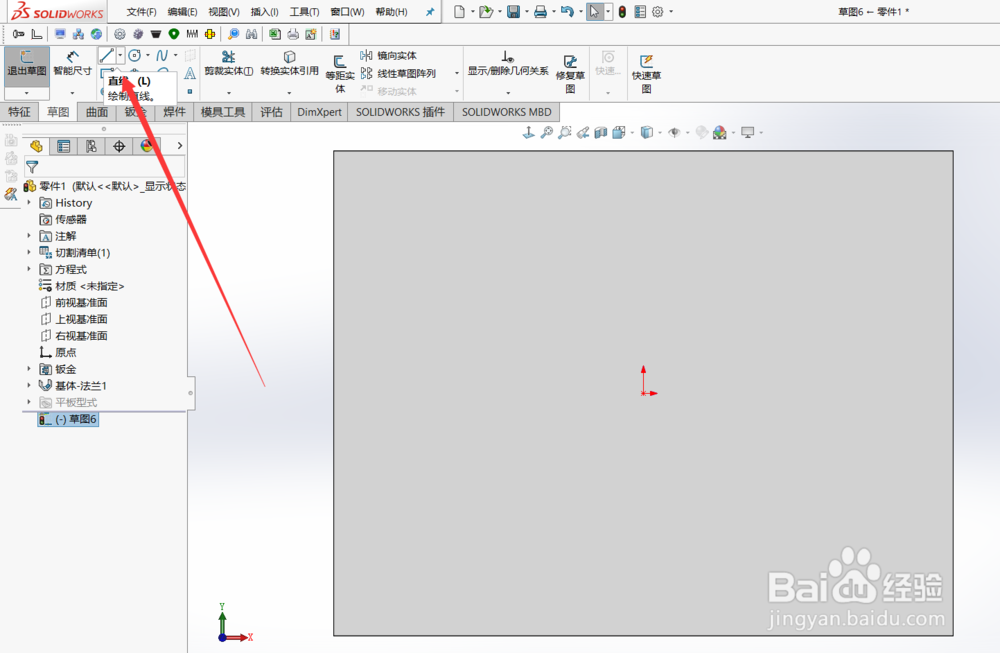Switch to the 特征 ribbon tab
The width and height of the screenshot is (1000, 653).
click(x=19, y=112)
